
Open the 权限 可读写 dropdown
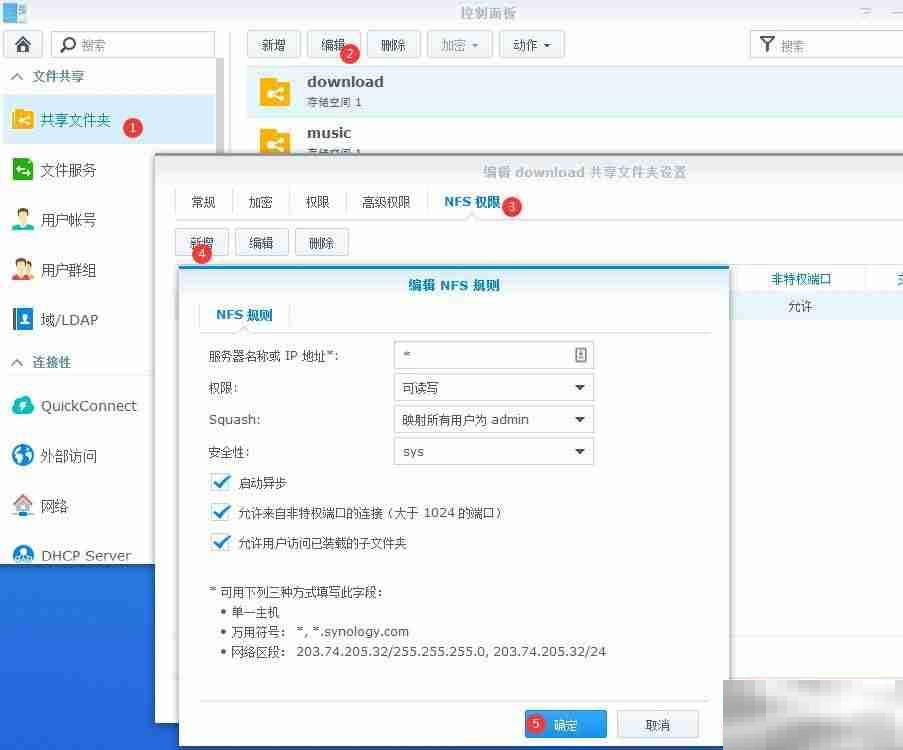click(x=494, y=388)
